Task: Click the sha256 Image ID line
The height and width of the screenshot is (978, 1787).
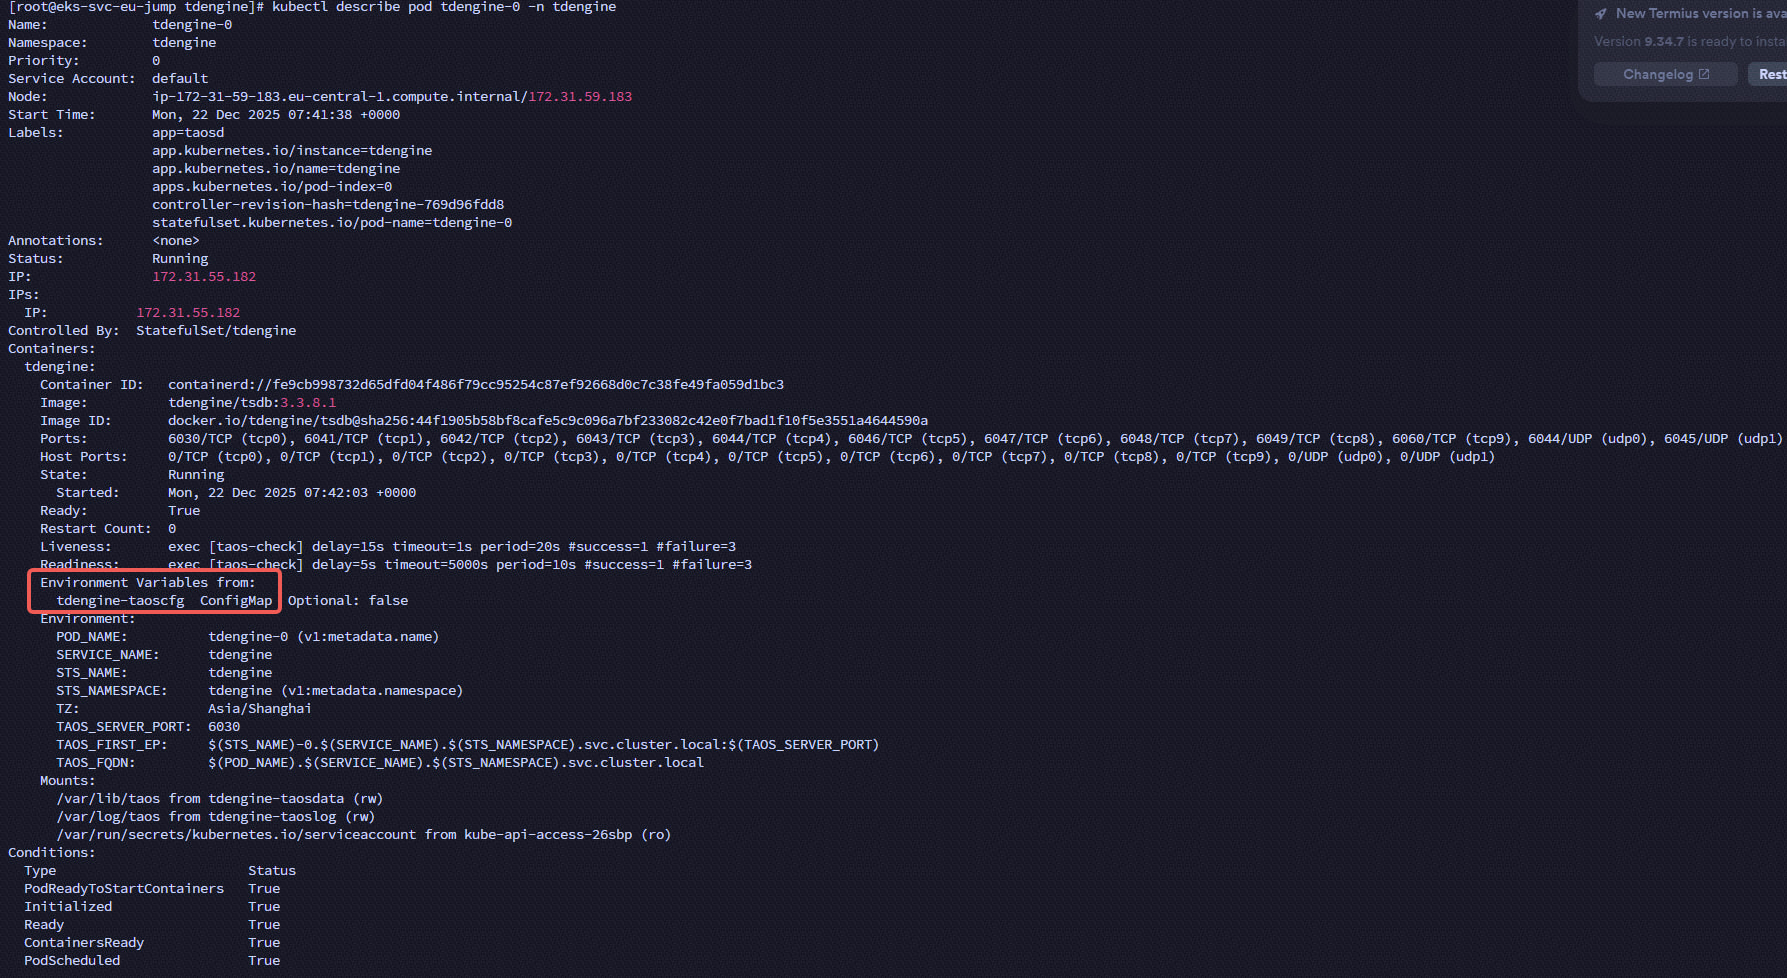Action: [548, 421]
